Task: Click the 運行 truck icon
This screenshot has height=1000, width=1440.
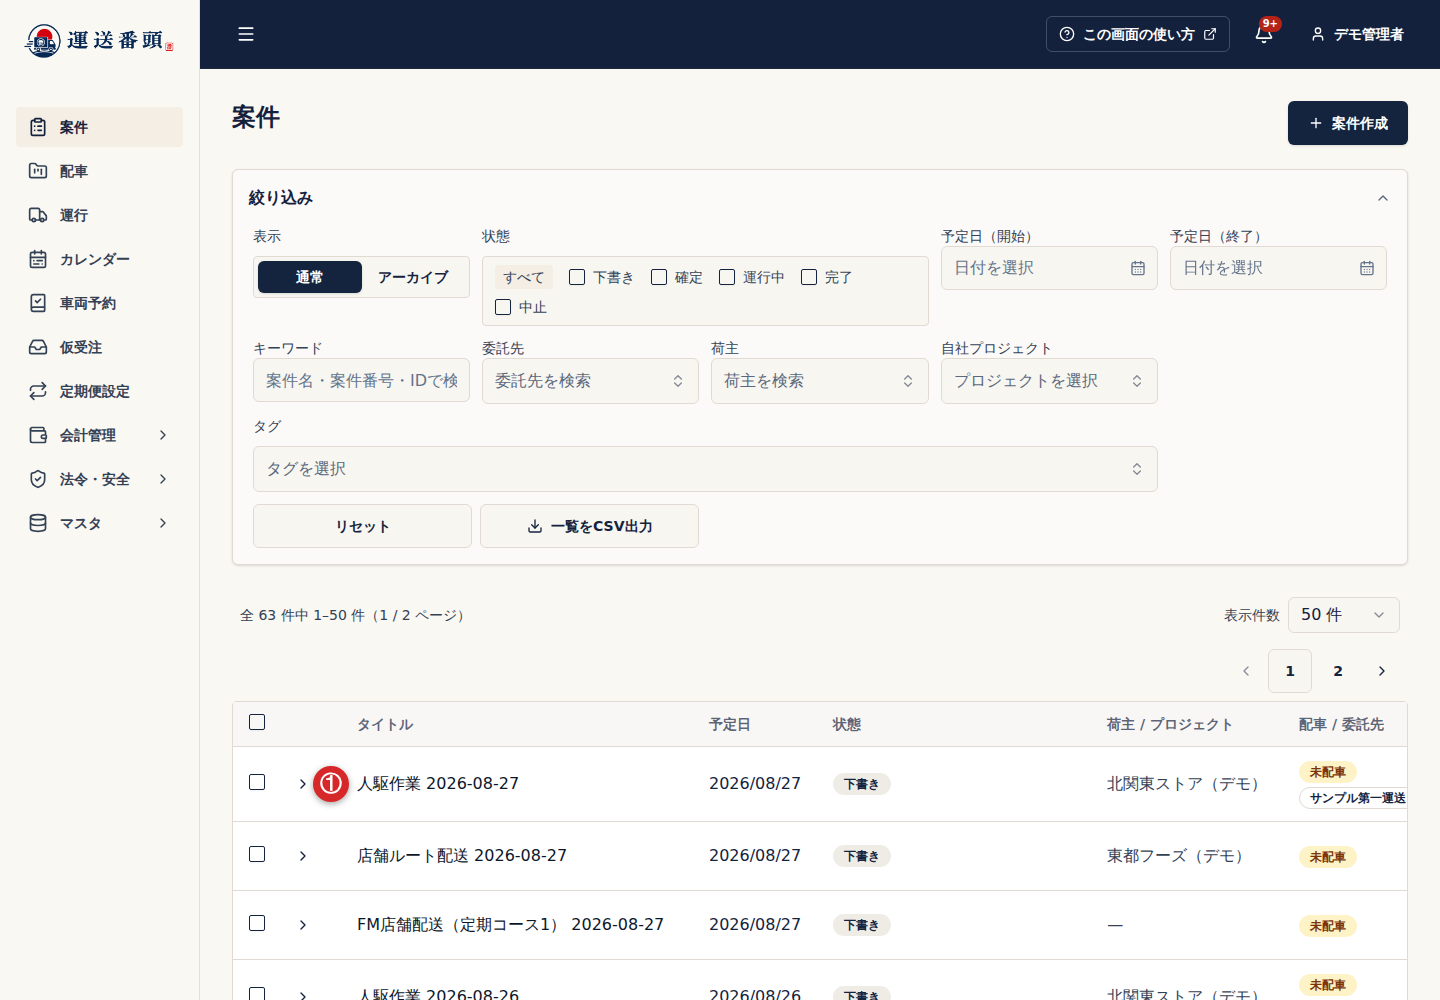Action: pyautogui.click(x=38, y=215)
